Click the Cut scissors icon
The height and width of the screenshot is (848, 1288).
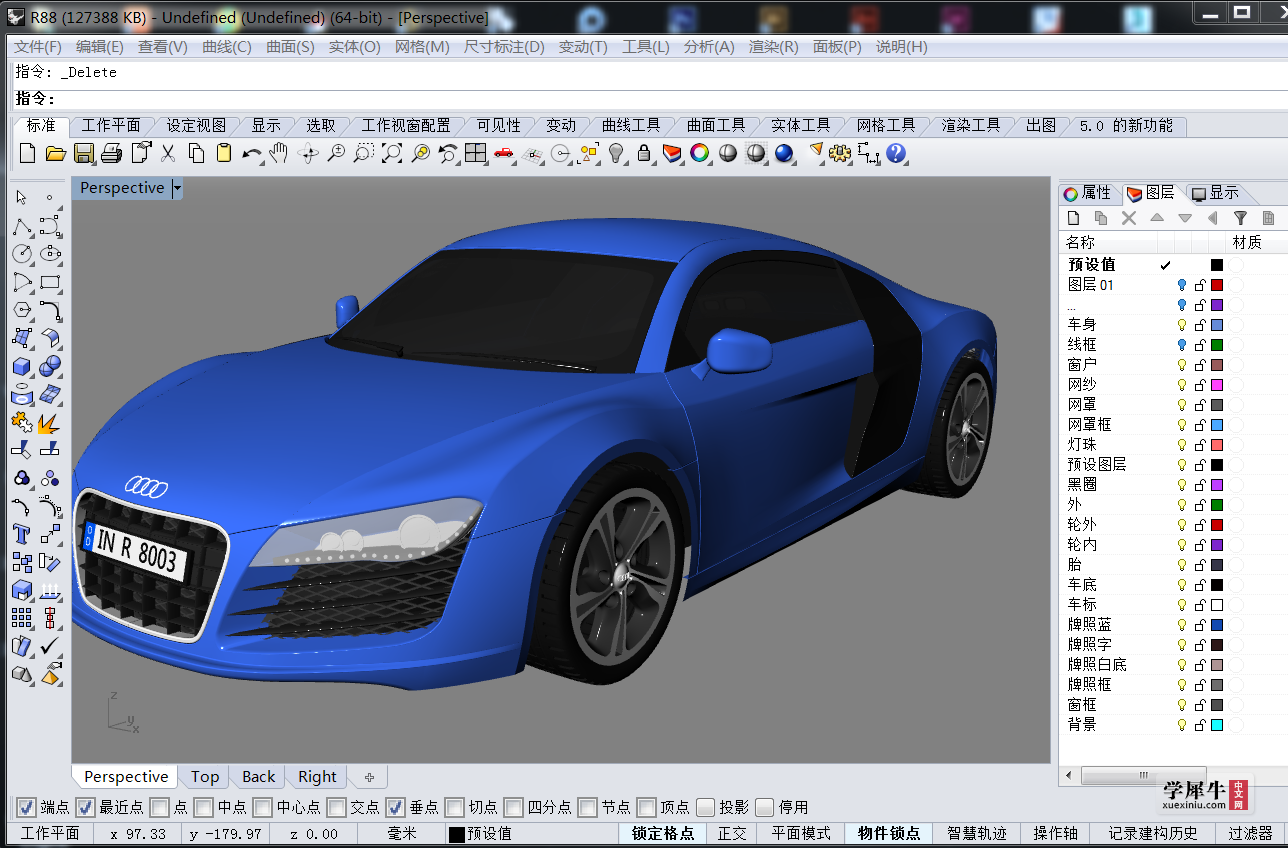(168, 153)
